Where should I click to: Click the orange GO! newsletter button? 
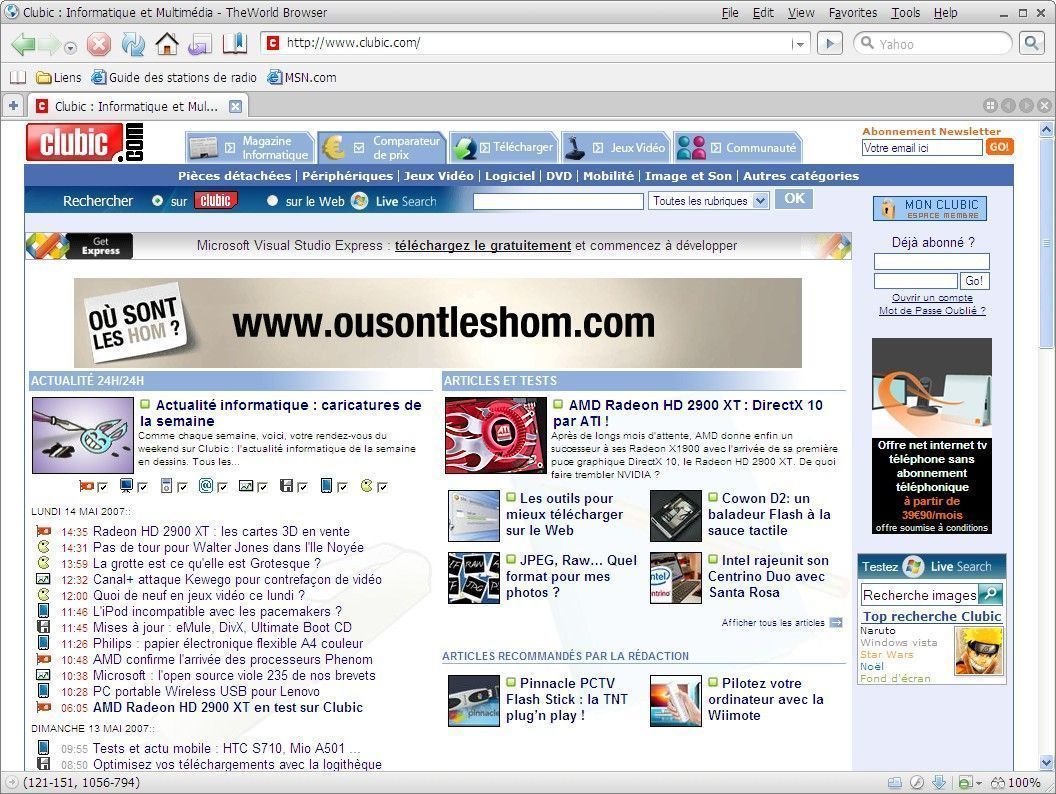[999, 147]
